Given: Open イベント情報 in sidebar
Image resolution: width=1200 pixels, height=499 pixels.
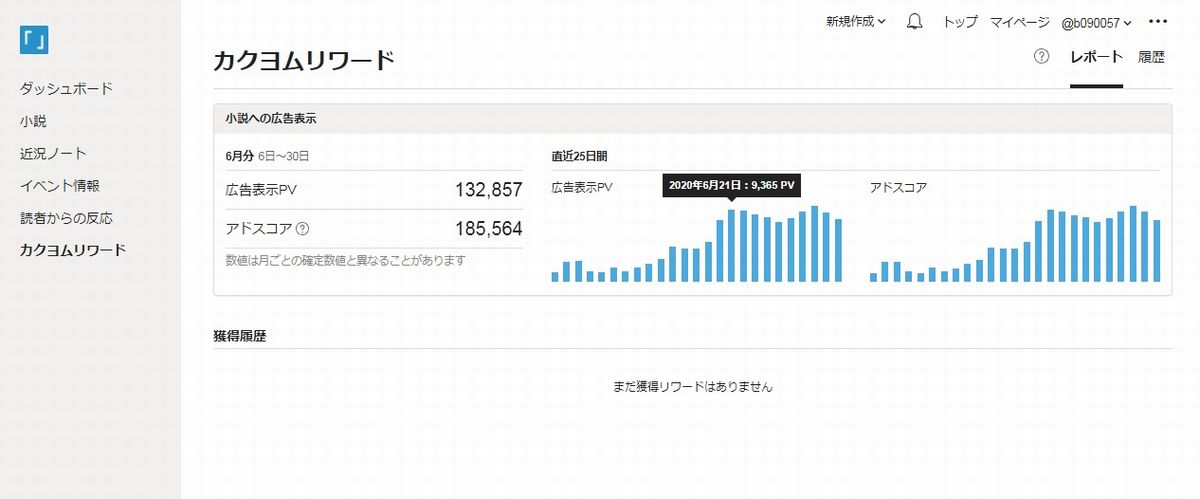Looking at the screenshot, I should (60, 185).
